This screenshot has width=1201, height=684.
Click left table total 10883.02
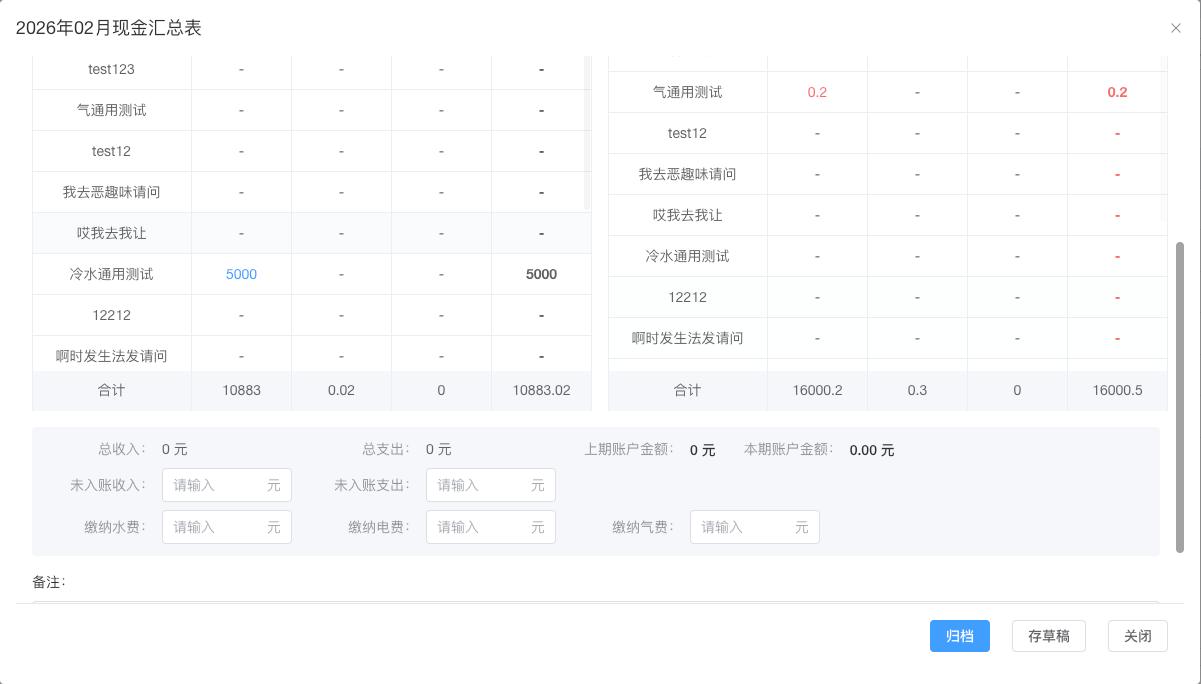coord(541,391)
